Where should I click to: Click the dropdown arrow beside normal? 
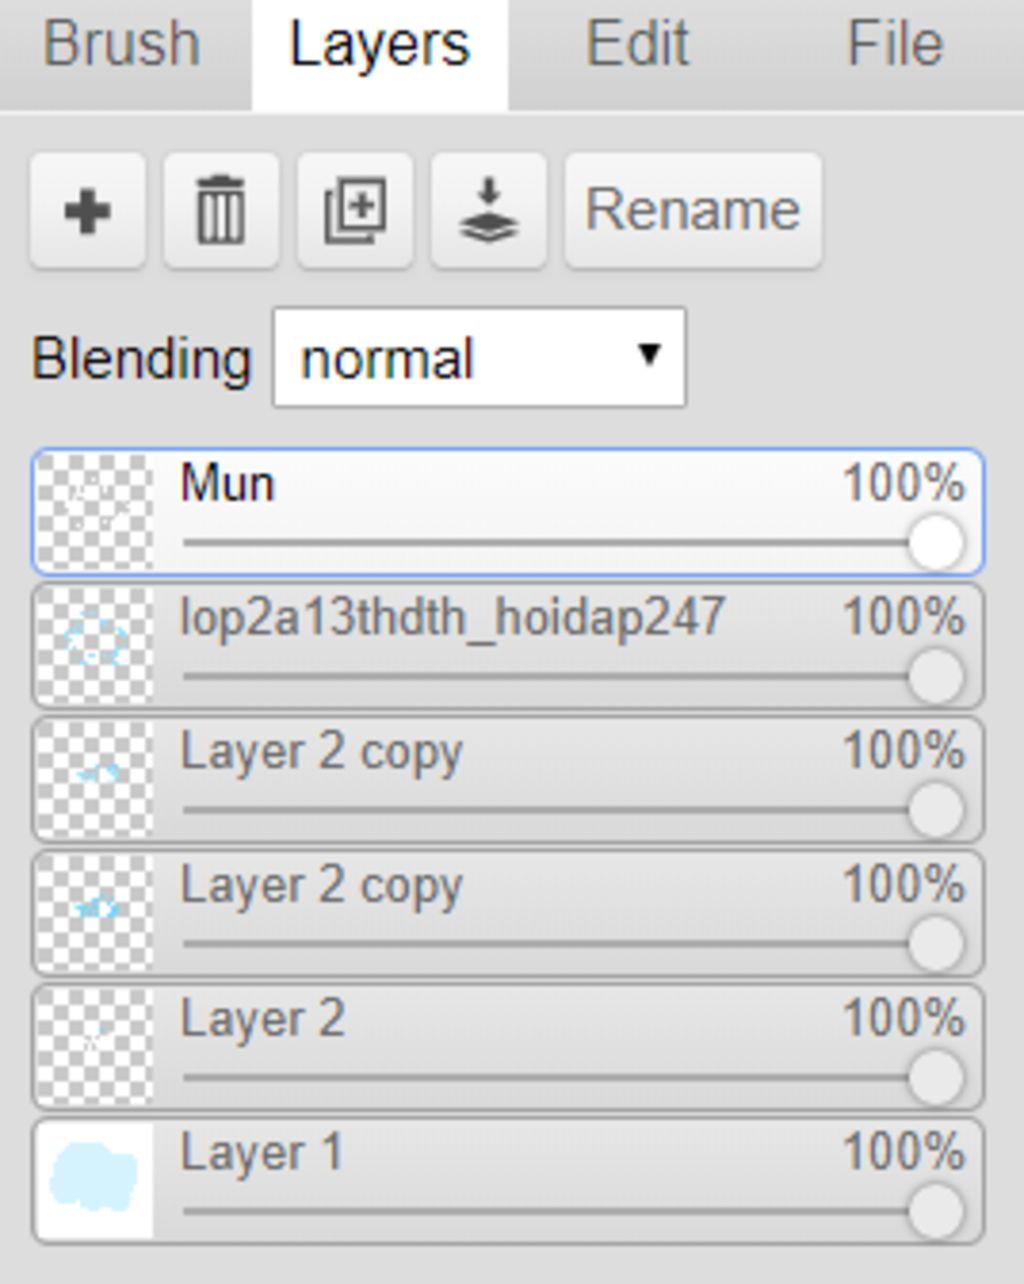(649, 355)
